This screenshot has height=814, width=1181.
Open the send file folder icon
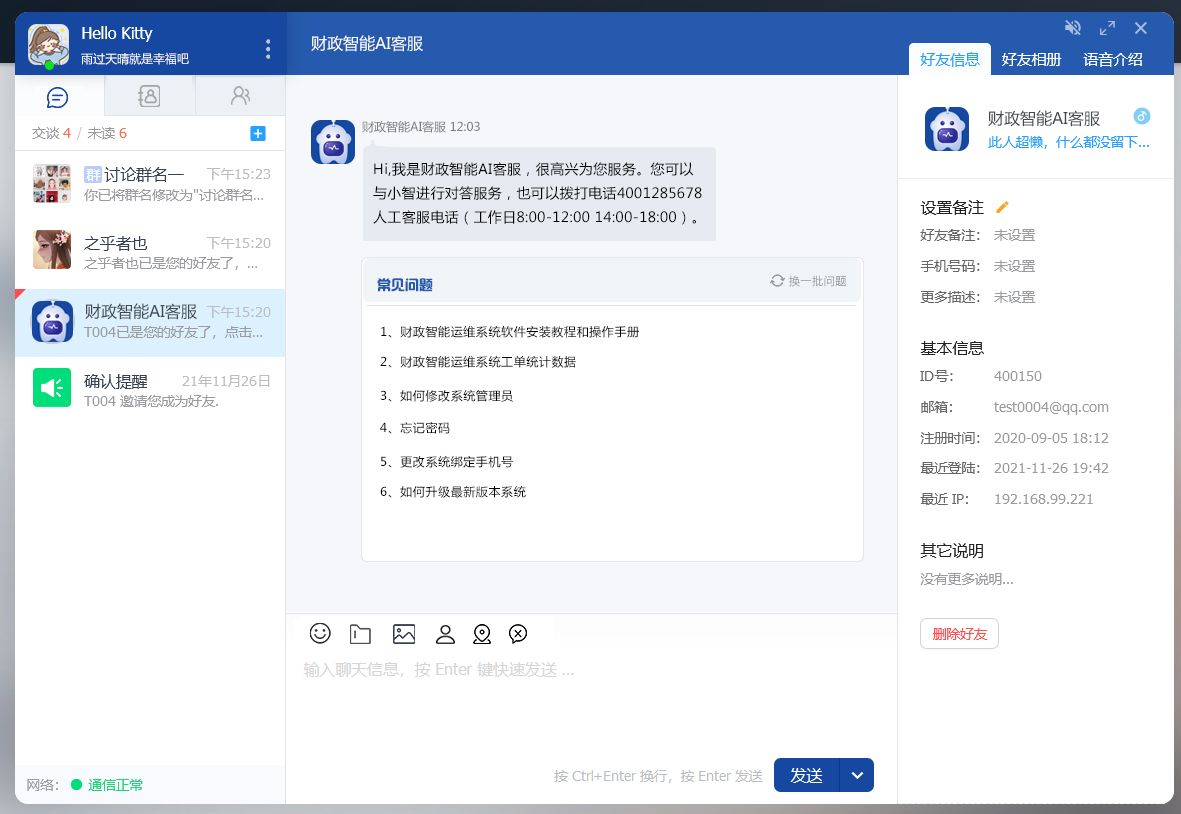click(x=360, y=634)
